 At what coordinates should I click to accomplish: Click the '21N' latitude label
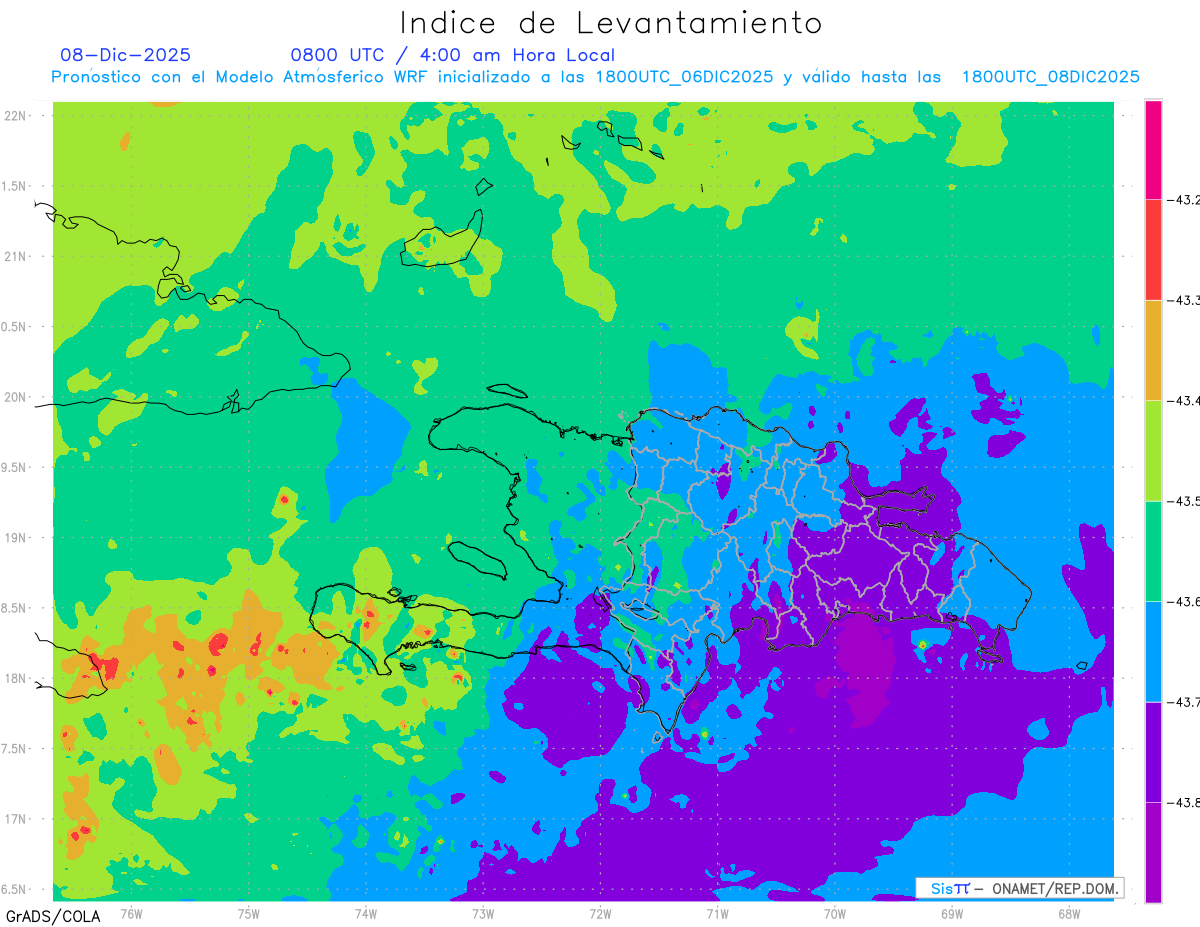(17, 256)
